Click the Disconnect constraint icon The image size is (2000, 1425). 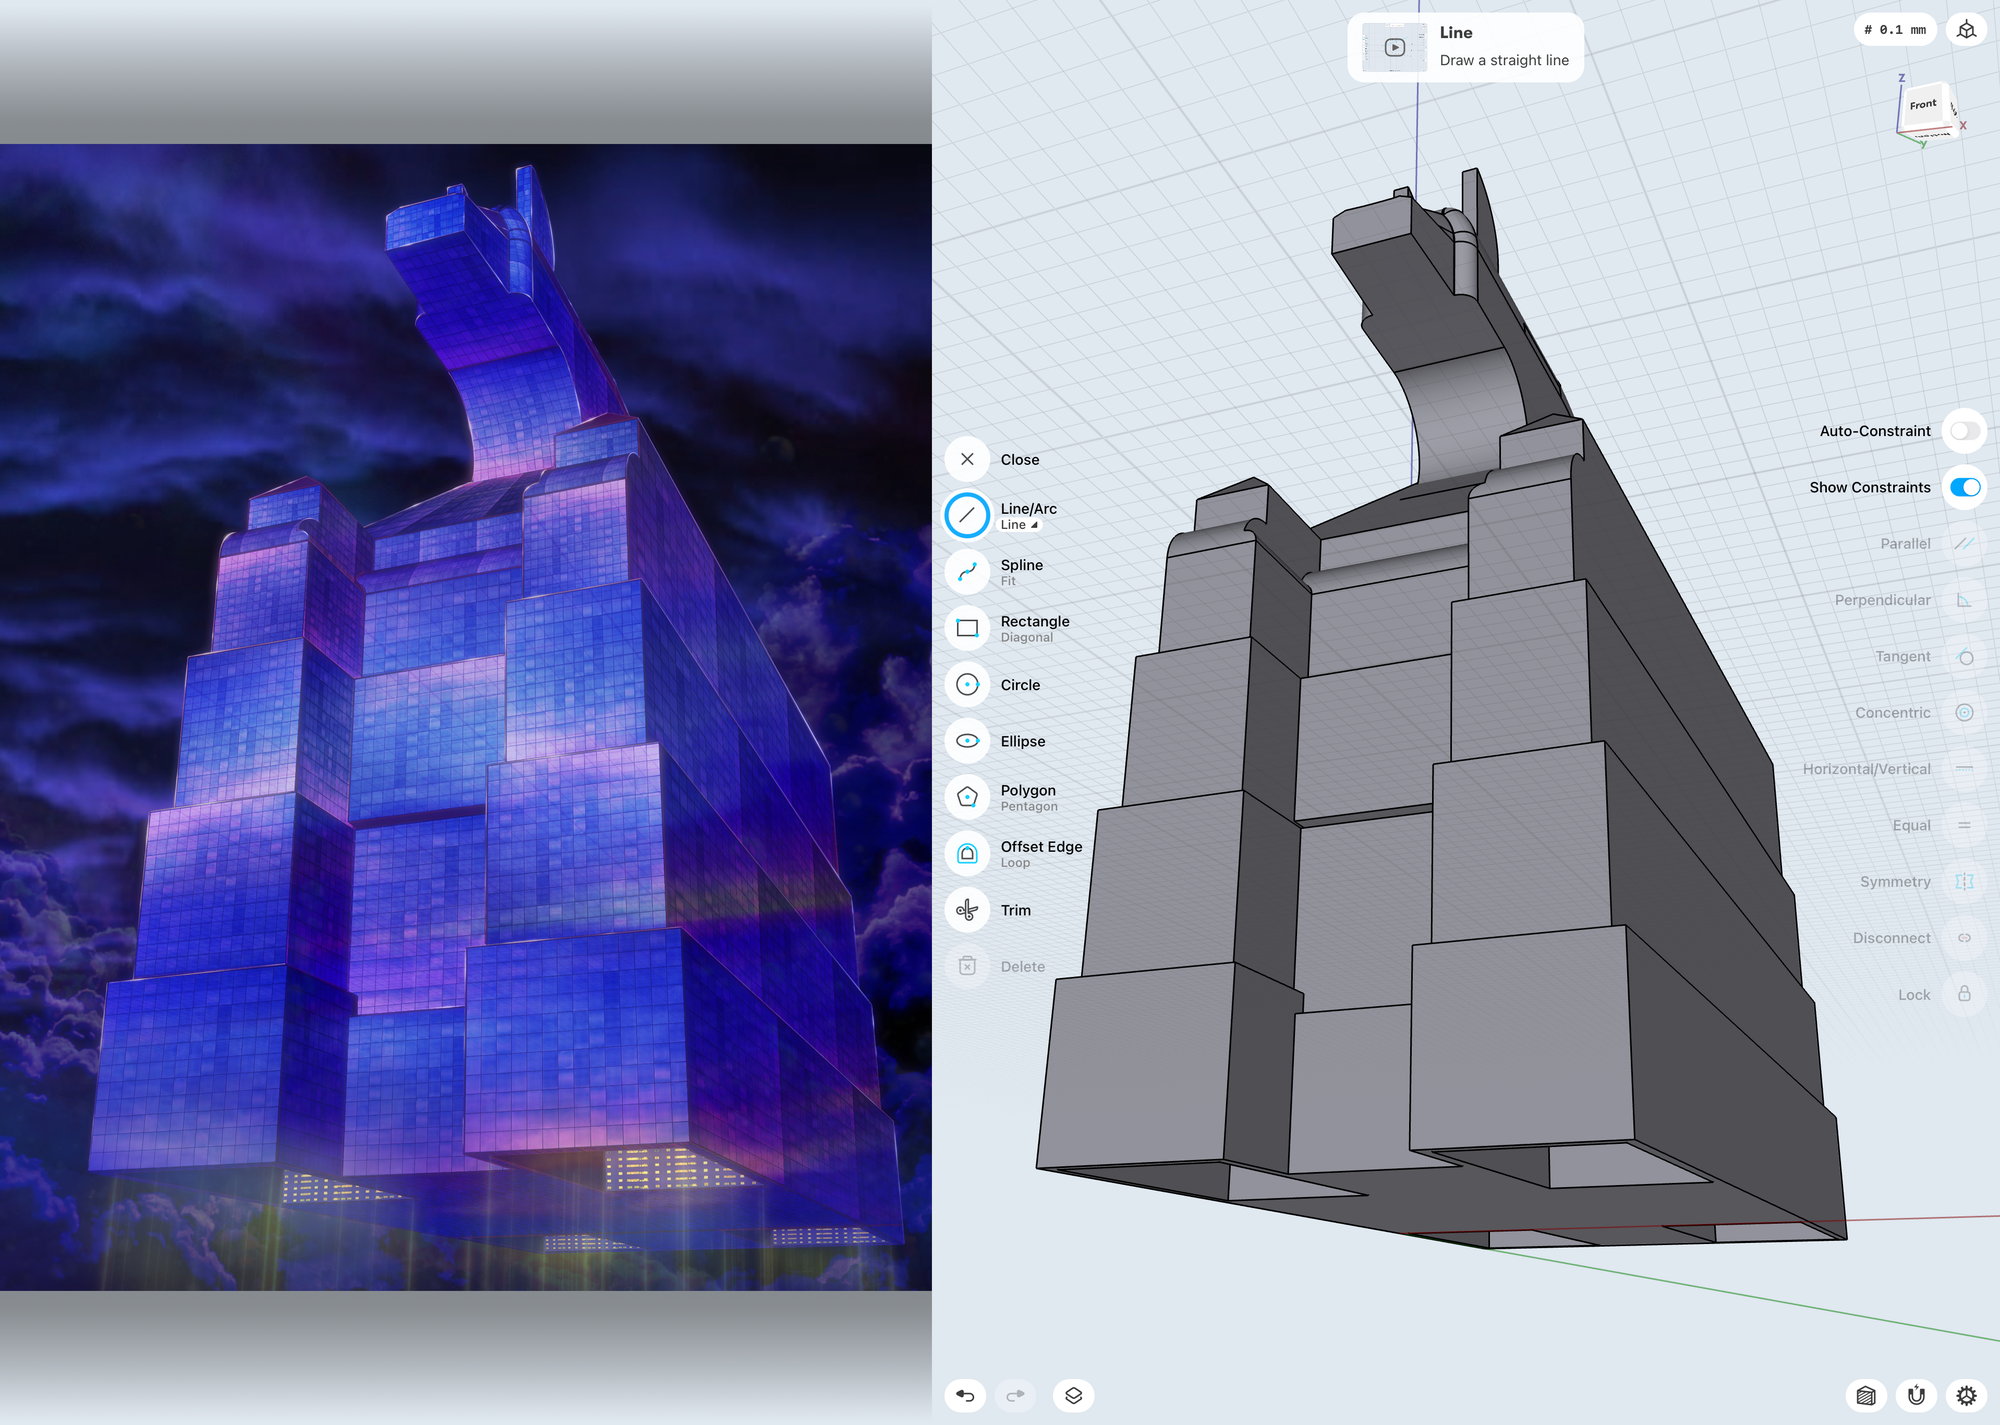[x=1964, y=938]
